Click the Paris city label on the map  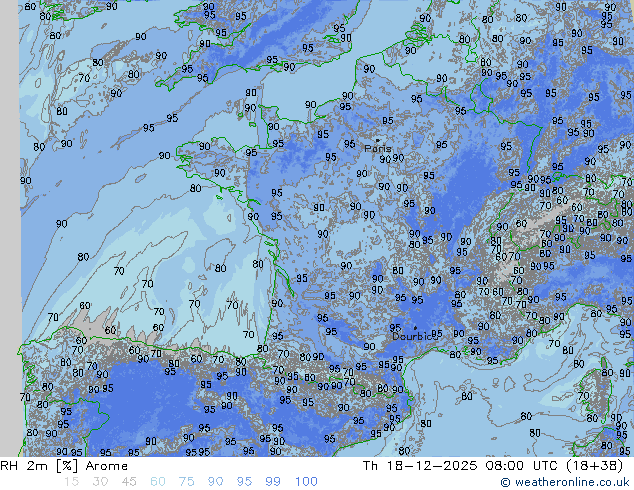[378, 148]
